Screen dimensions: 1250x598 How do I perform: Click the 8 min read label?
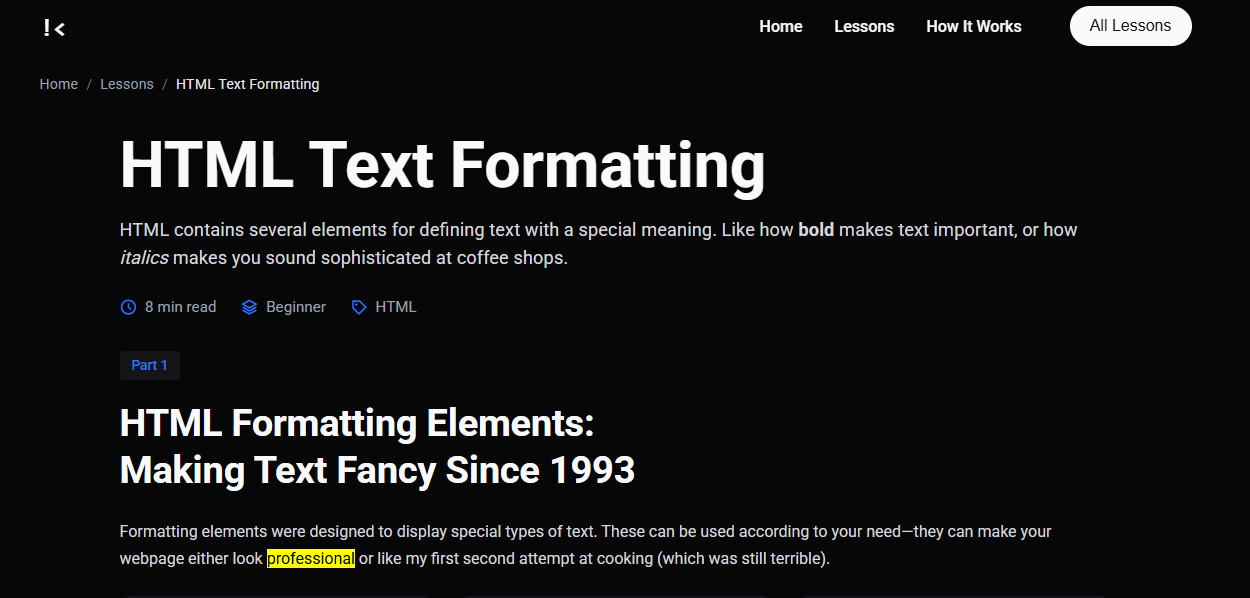coord(180,307)
